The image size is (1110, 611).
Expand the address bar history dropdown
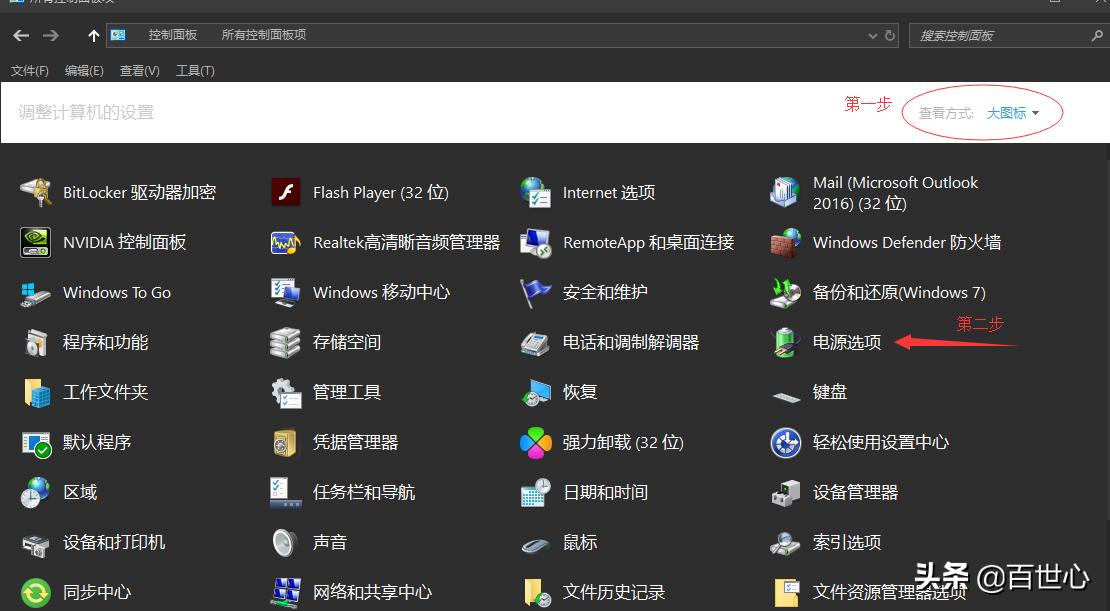(x=872, y=35)
